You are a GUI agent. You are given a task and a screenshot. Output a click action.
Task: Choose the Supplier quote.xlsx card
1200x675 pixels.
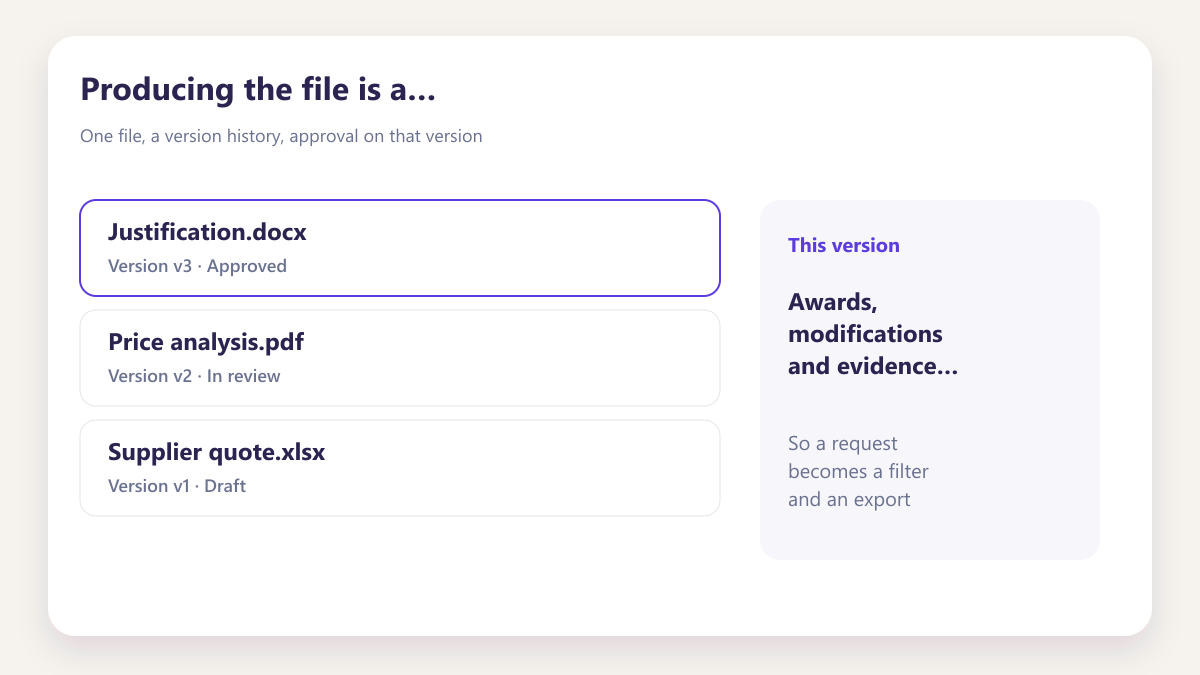pos(400,468)
